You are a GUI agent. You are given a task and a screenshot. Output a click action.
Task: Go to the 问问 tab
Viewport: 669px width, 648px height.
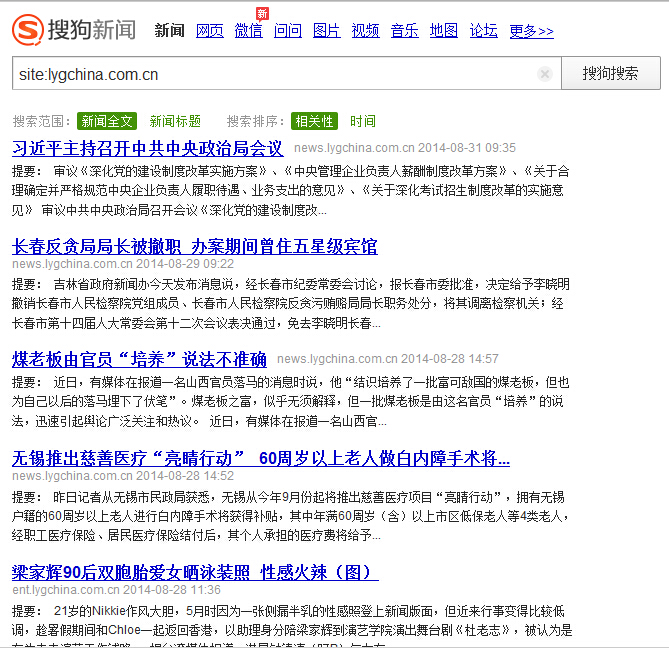pos(288,31)
